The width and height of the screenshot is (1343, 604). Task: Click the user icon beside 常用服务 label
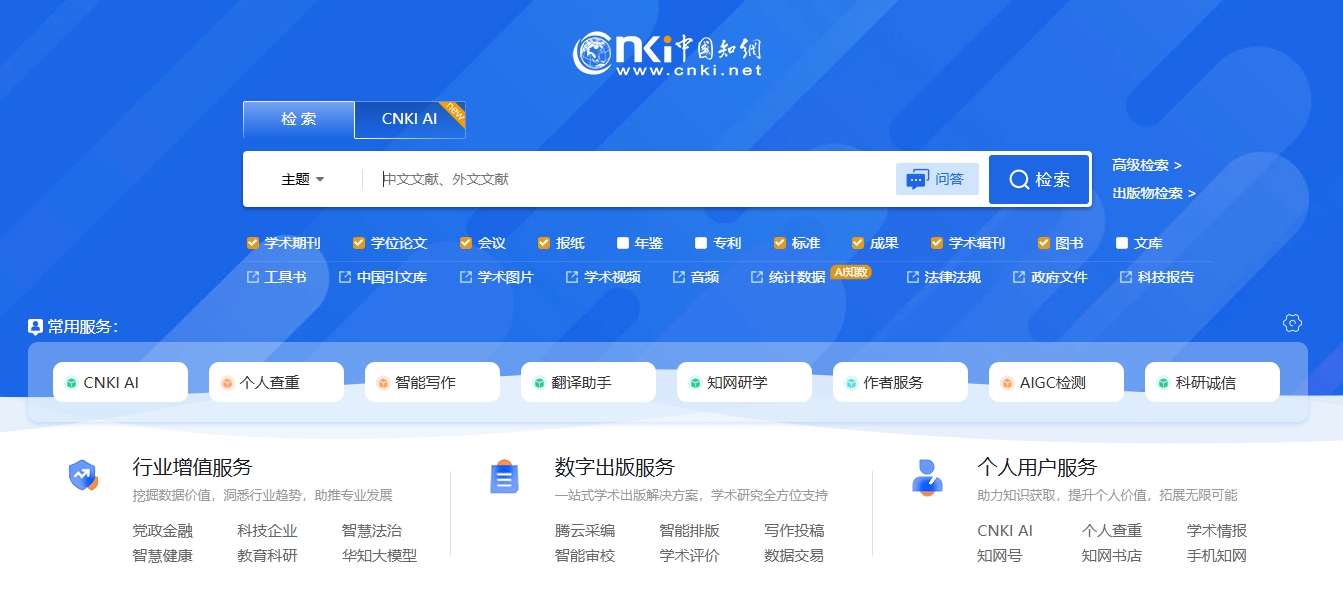(x=36, y=327)
